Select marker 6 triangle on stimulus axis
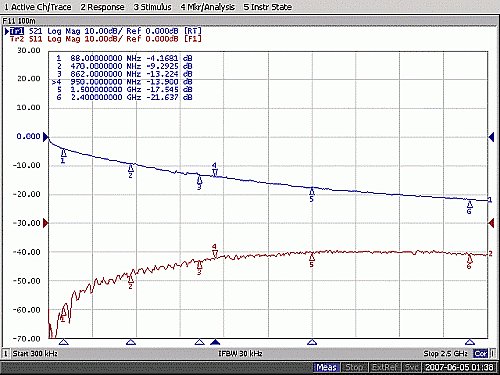The image size is (500, 375). (470, 342)
